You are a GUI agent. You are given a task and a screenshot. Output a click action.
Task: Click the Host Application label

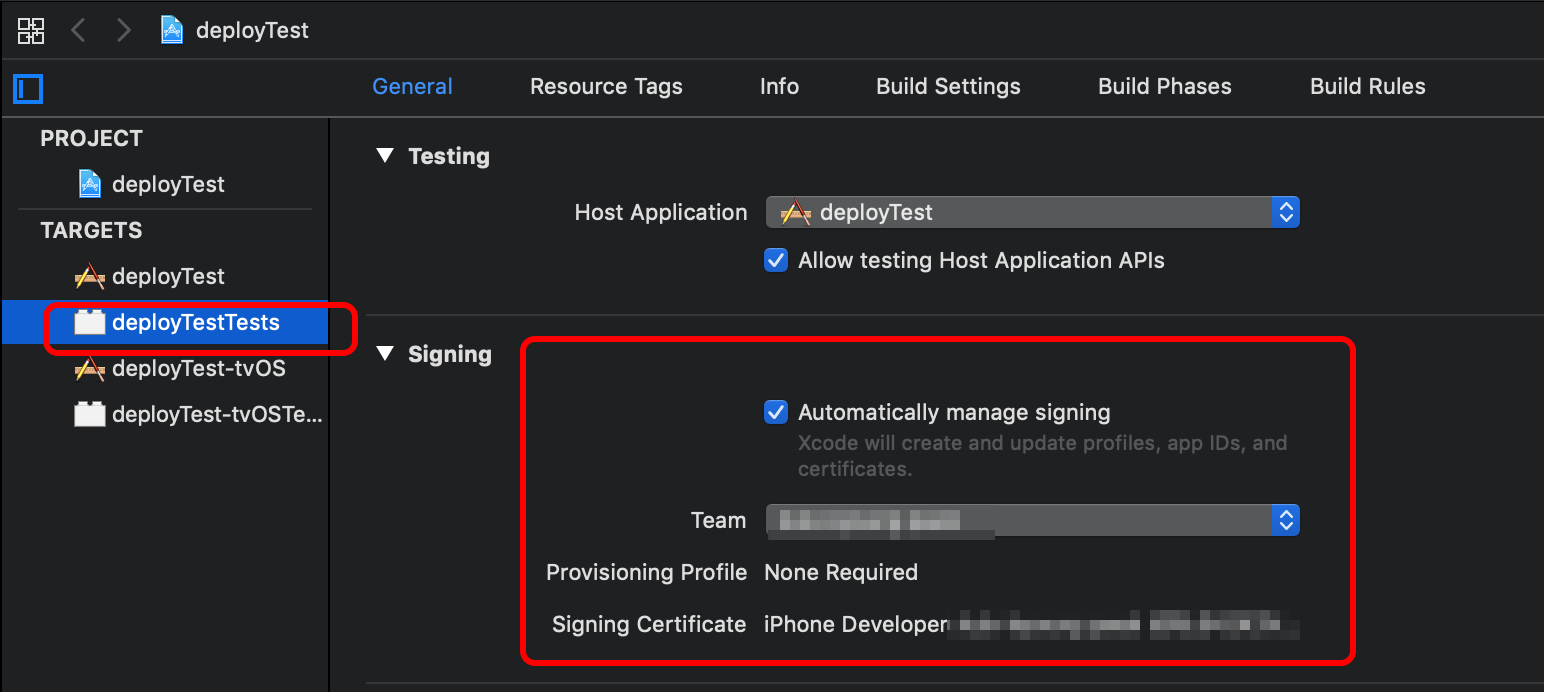pyautogui.click(x=661, y=212)
